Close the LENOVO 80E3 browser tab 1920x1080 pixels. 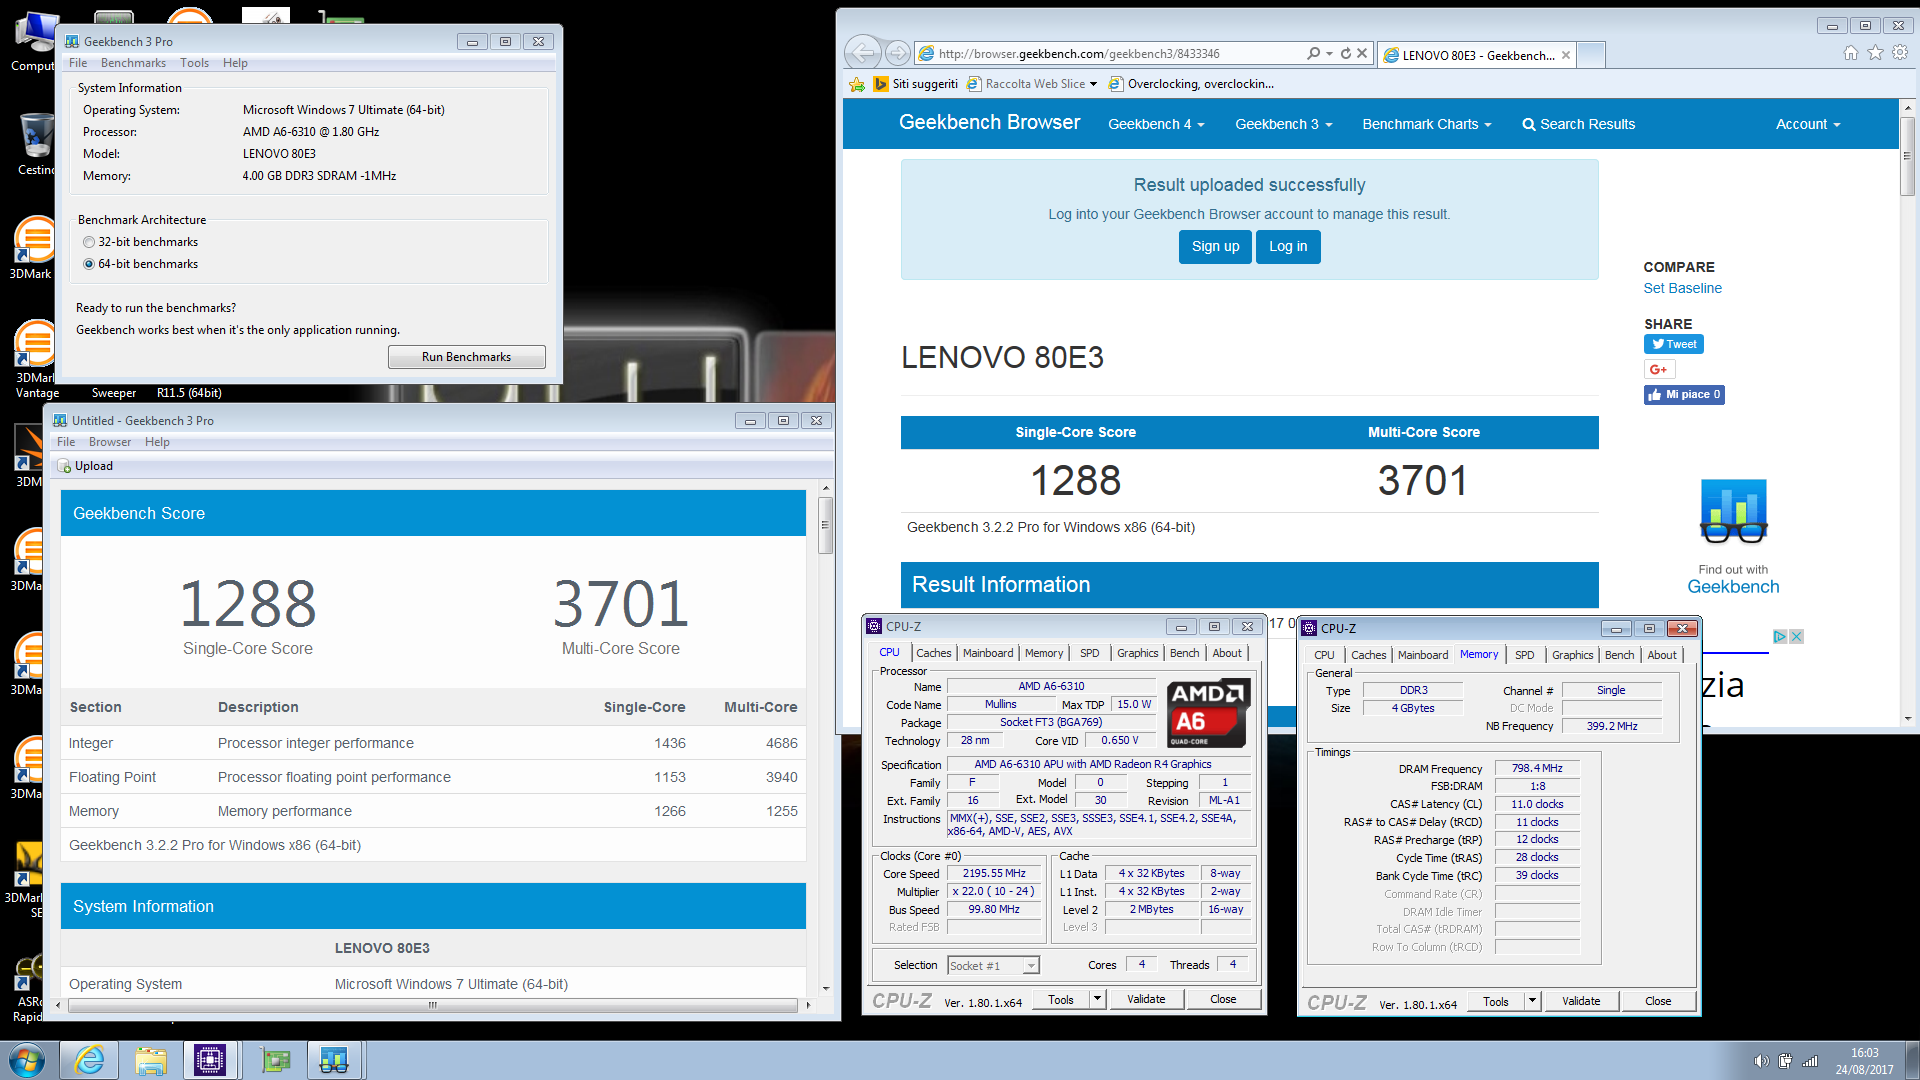[x=1565, y=55]
